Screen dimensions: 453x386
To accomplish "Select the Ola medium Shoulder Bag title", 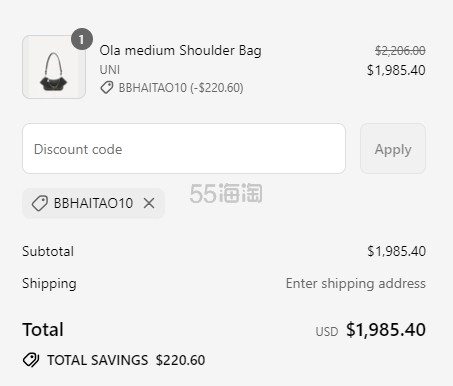I will [180, 51].
